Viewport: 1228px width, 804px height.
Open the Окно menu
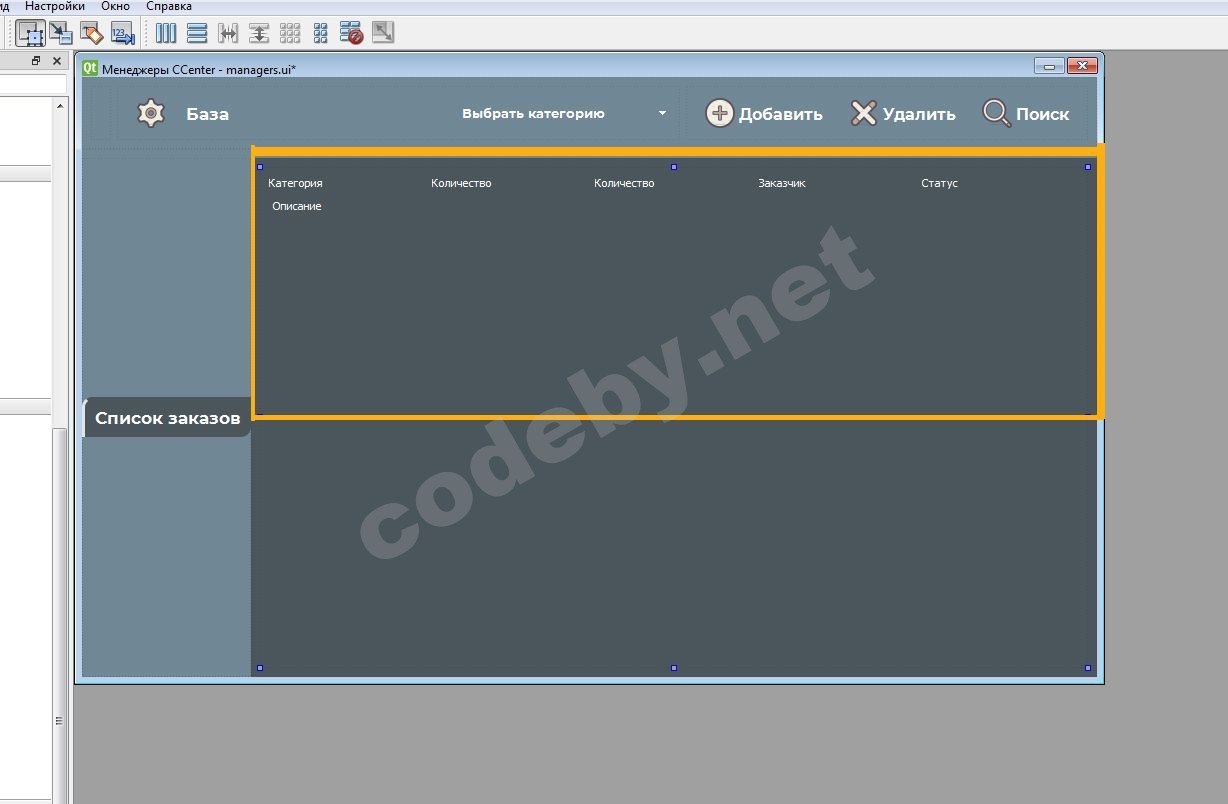coord(115,6)
